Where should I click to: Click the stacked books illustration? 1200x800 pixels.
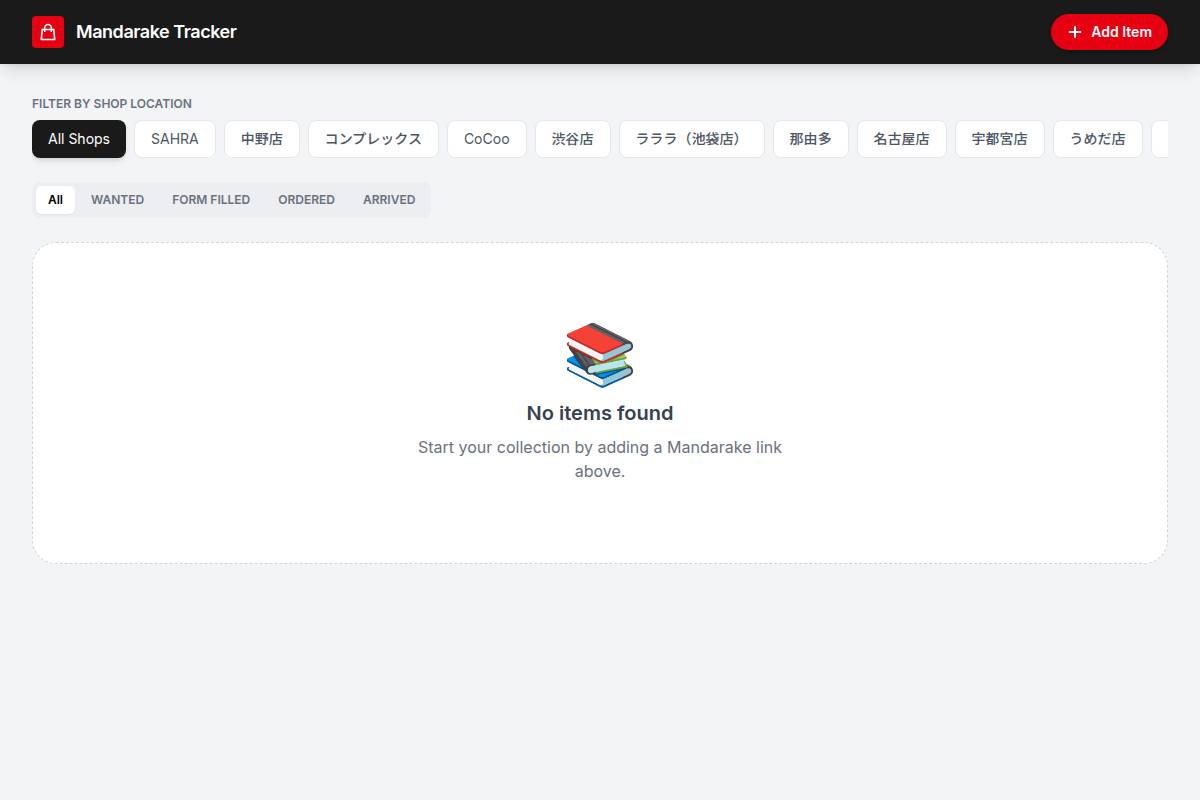600,355
